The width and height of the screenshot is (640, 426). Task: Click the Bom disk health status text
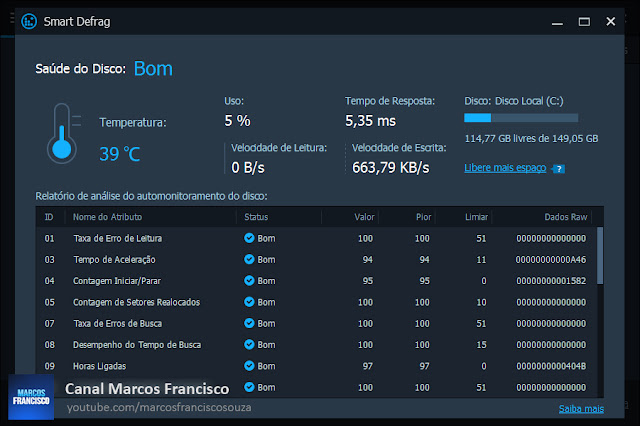(x=153, y=69)
